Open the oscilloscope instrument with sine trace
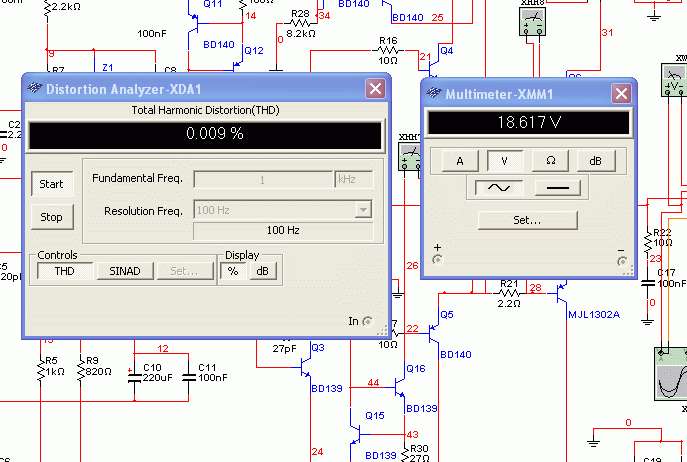 pyautogui.click(x=671, y=373)
